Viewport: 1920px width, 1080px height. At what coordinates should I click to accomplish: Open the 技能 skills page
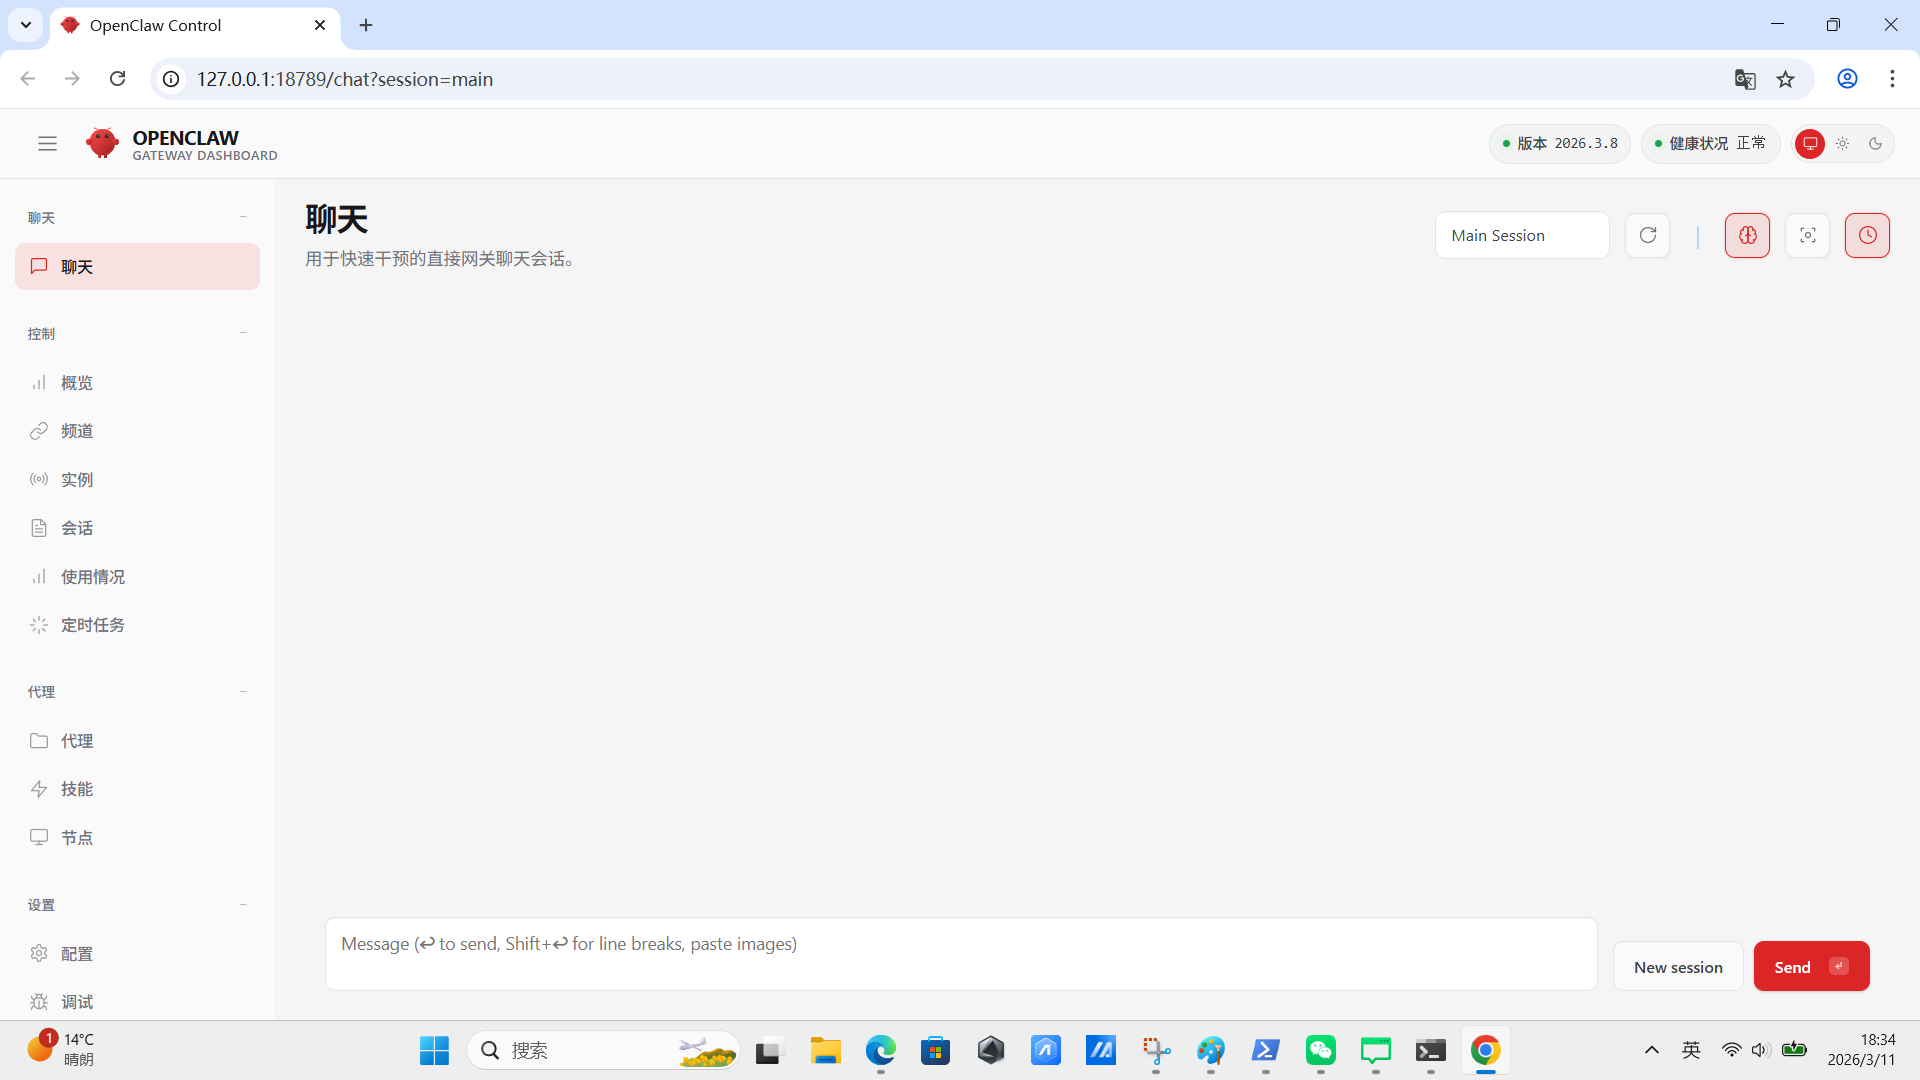[x=77, y=788]
